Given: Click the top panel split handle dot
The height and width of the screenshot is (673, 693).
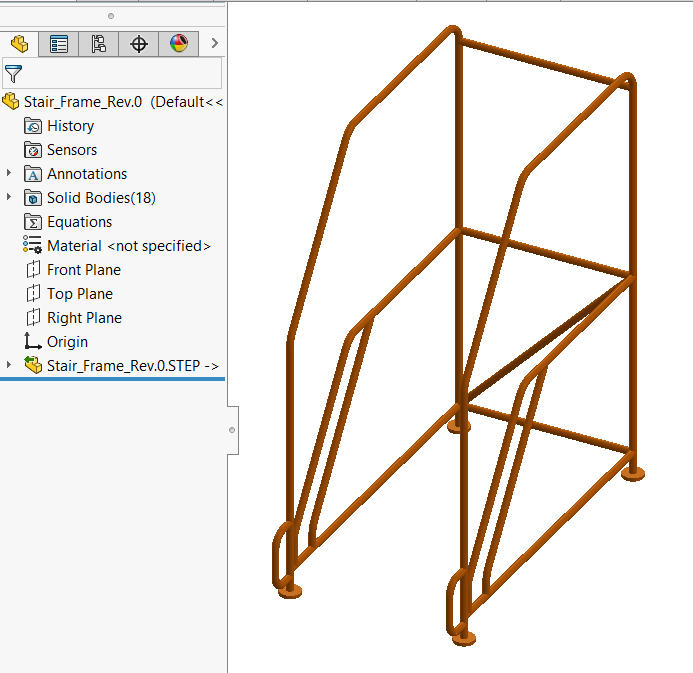Looking at the screenshot, I should [111, 16].
